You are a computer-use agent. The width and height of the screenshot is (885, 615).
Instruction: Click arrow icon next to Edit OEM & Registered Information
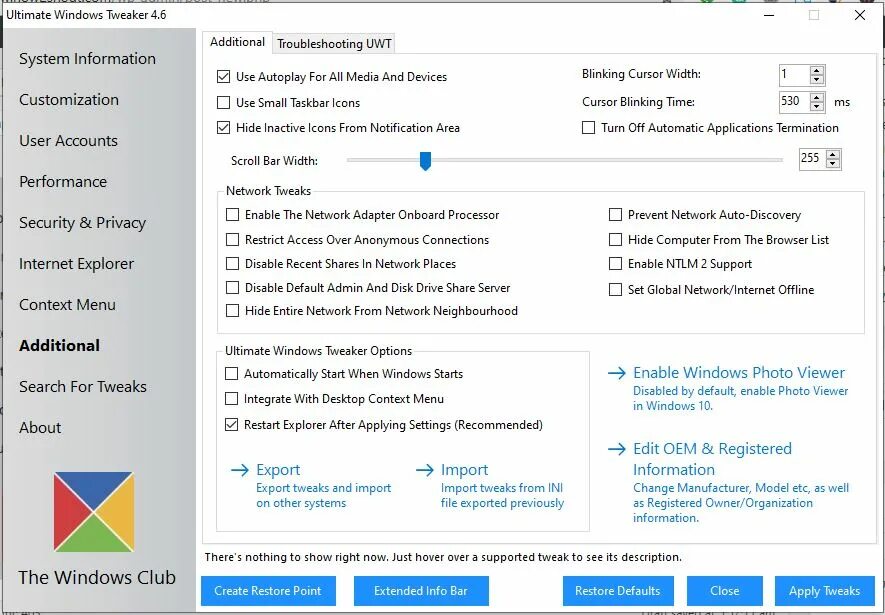pyautogui.click(x=617, y=449)
